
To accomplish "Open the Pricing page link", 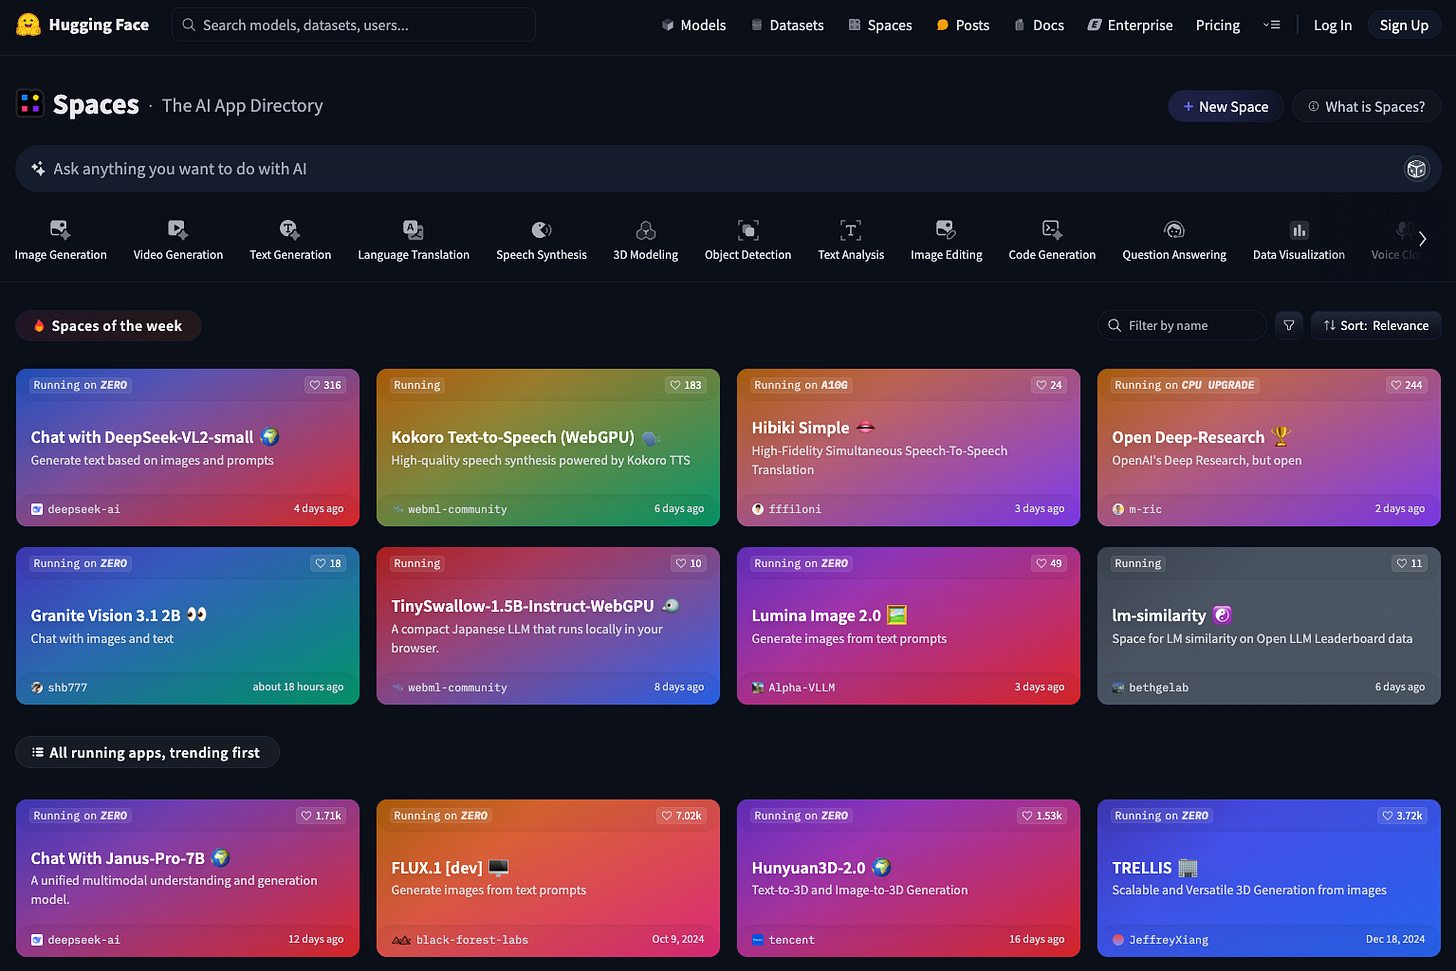I will click(x=1218, y=25).
